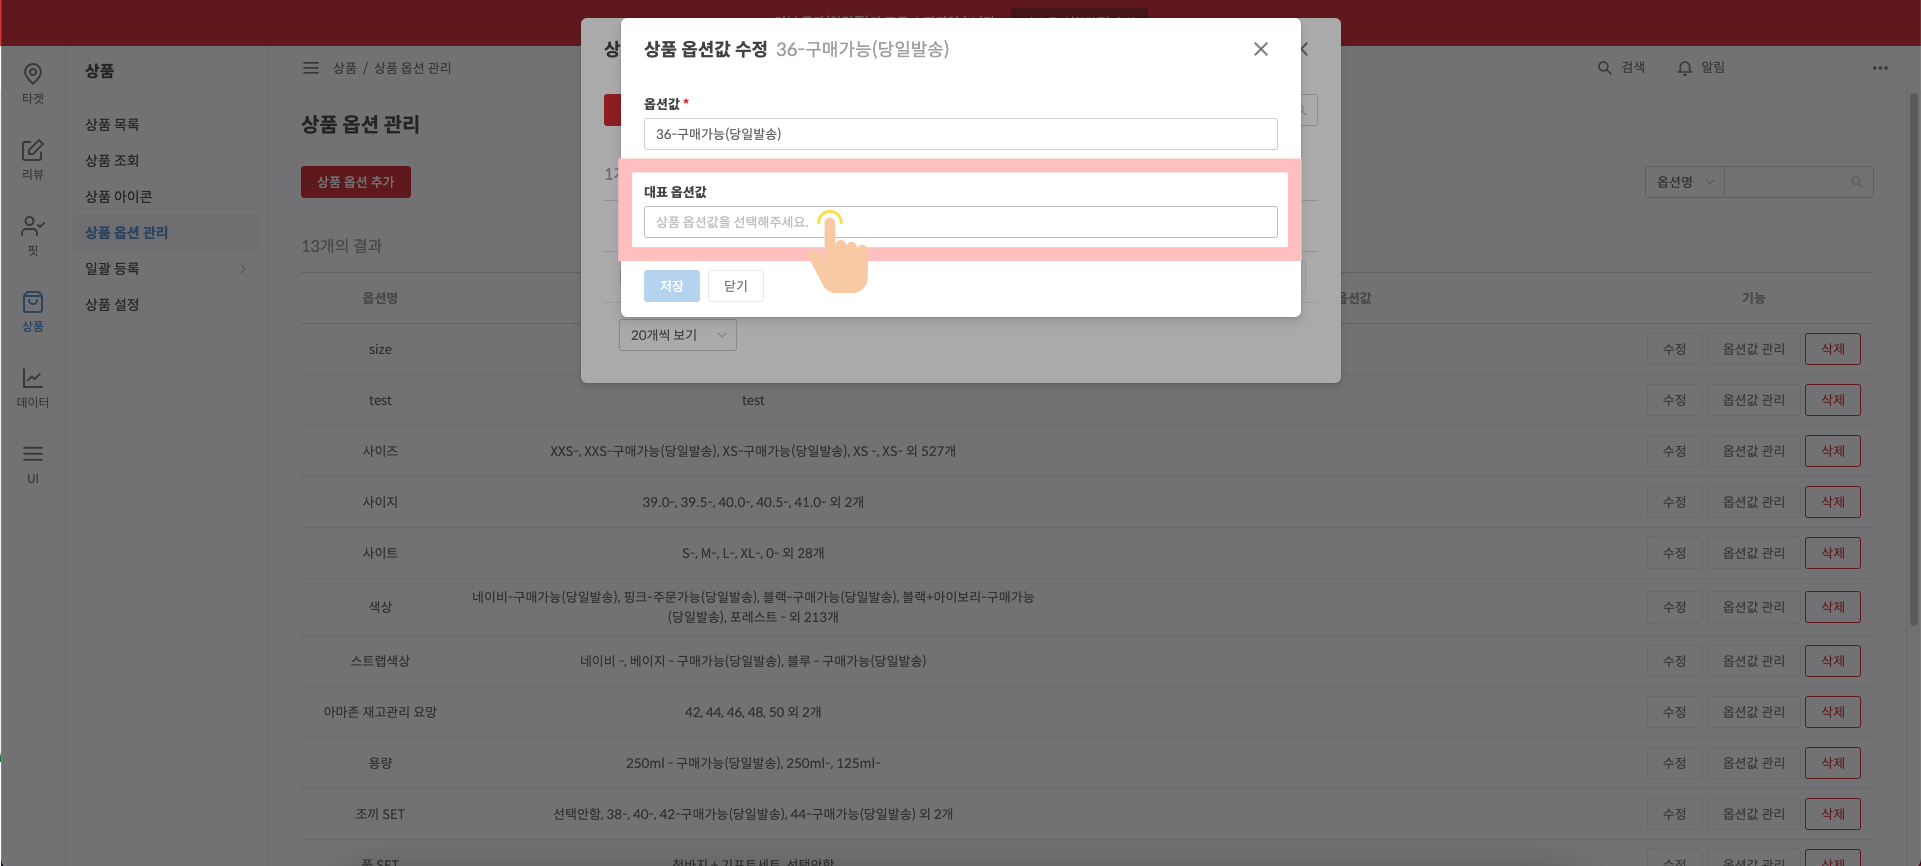The width and height of the screenshot is (1921, 866).
Task: Click 삭제 for the 스트랩색상 row
Action: [x=1833, y=661]
